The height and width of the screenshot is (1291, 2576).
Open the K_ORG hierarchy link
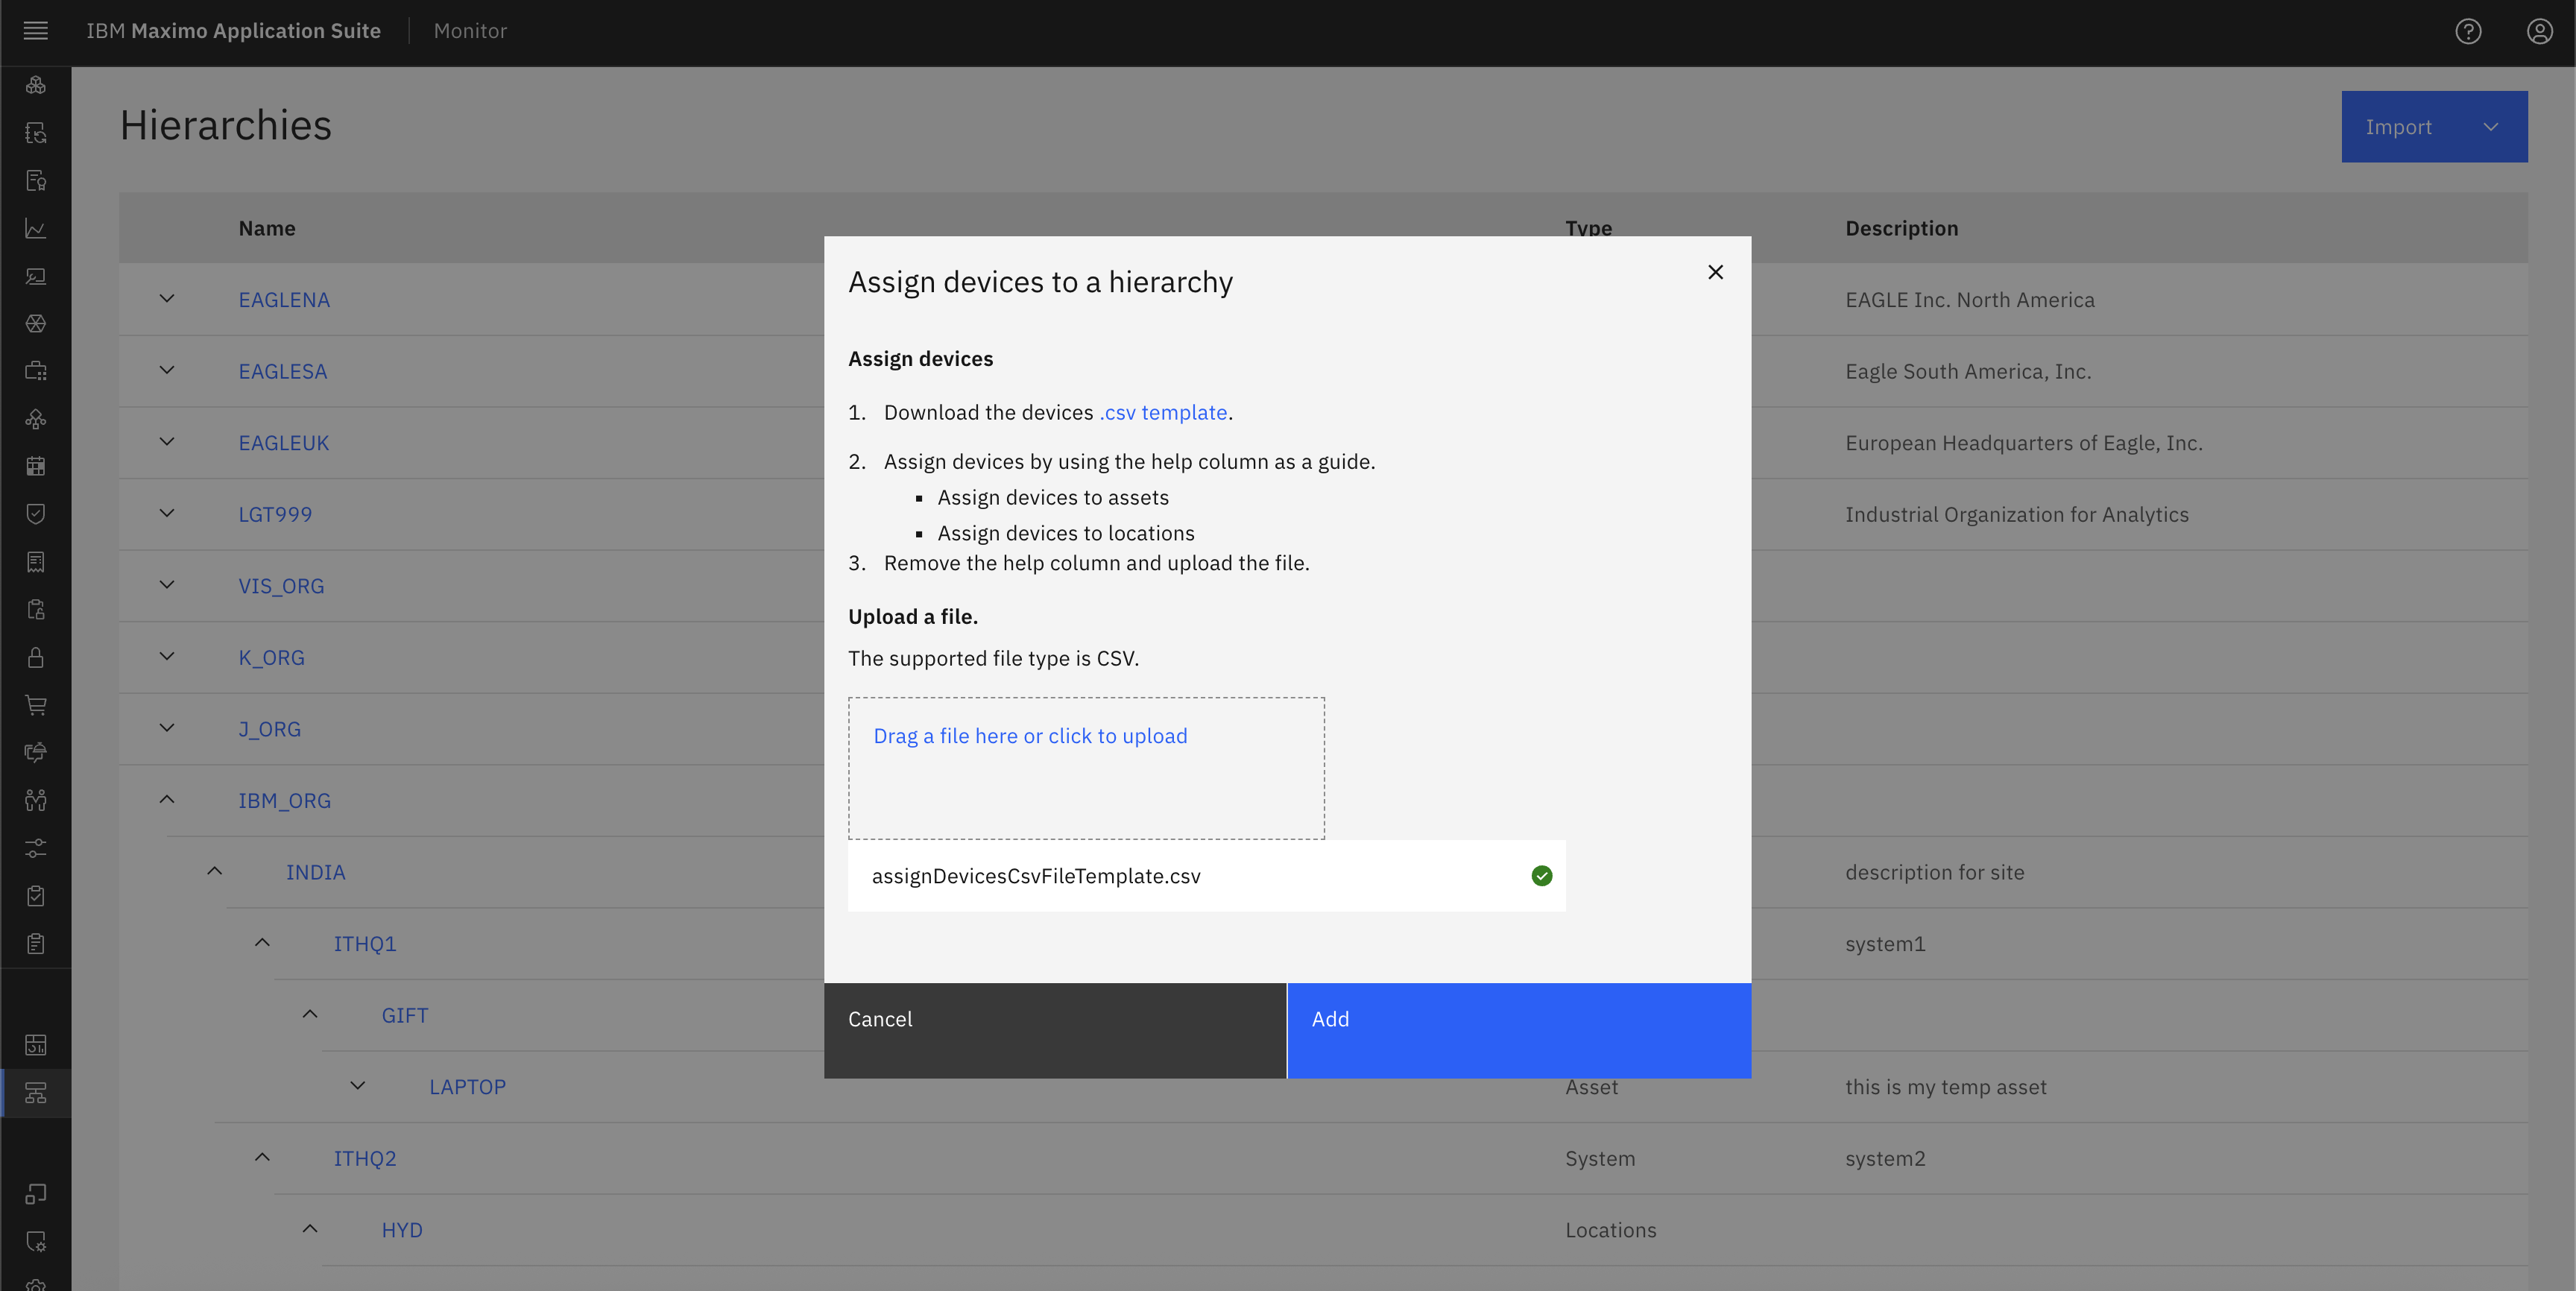(271, 658)
